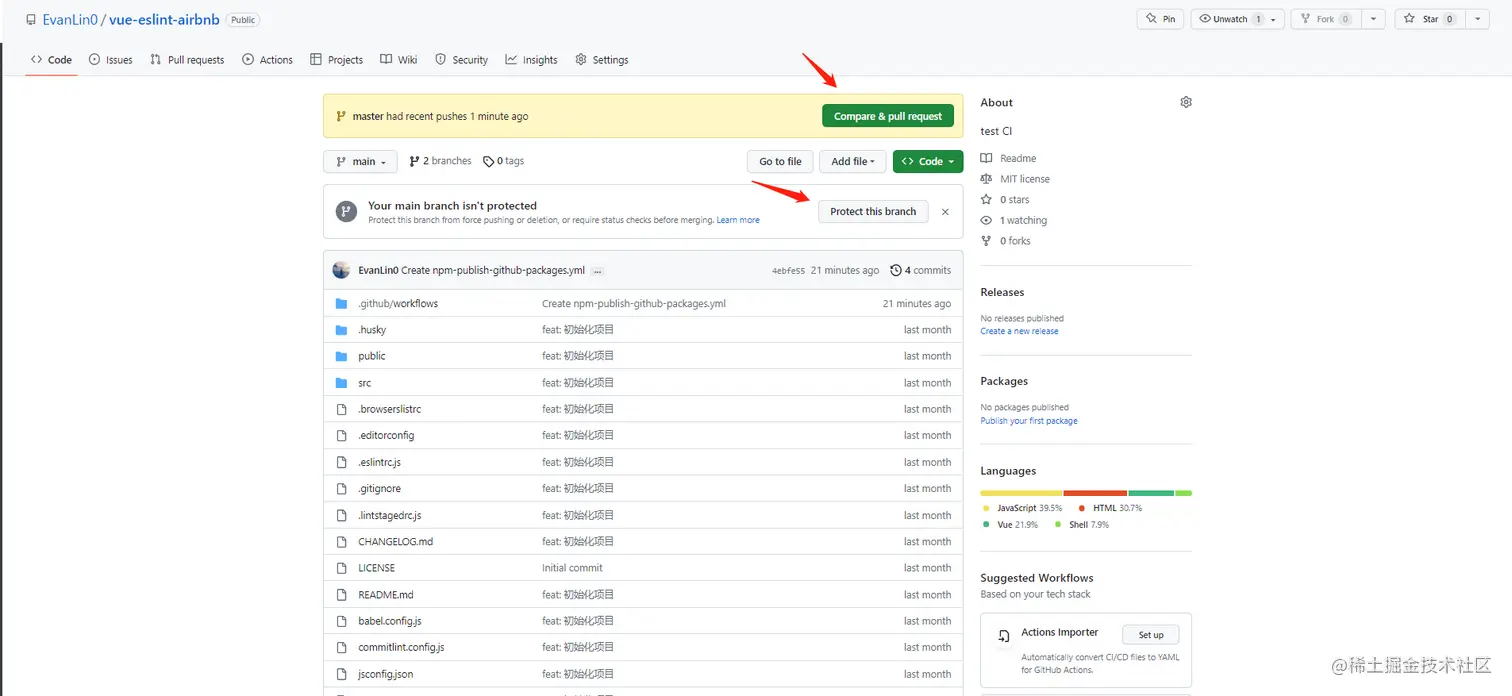Screen dimensions: 1512x696
Task: View the 0 tags link
Action: tap(503, 161)
